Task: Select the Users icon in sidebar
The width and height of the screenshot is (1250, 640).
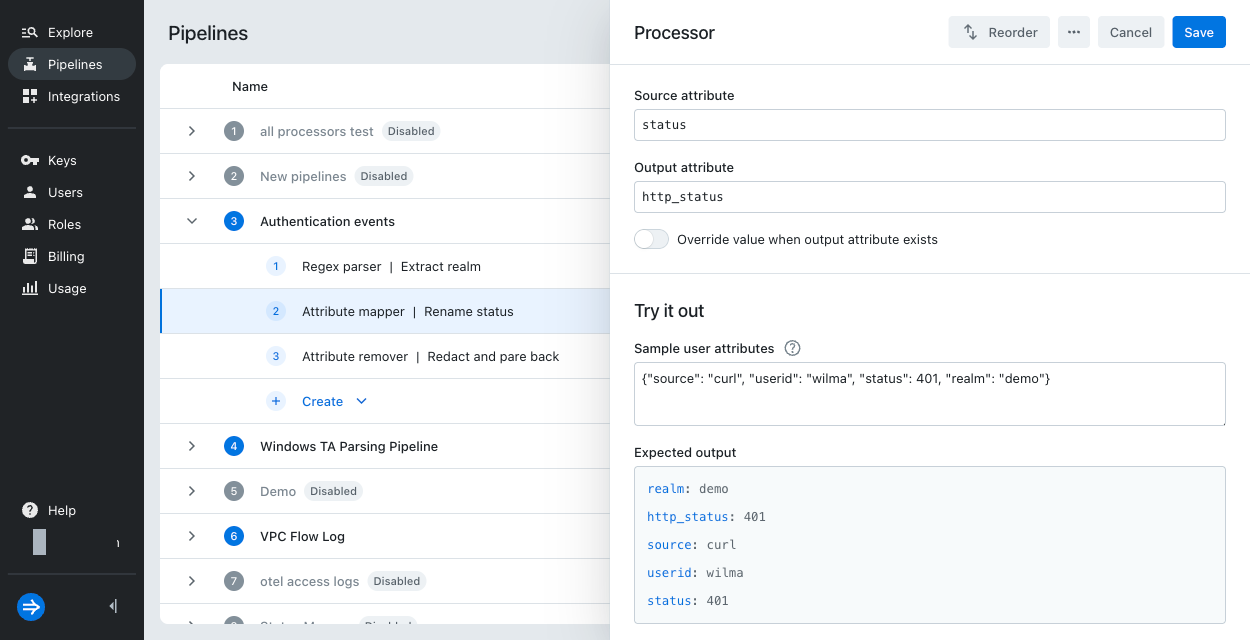Action: coord(30,192)
